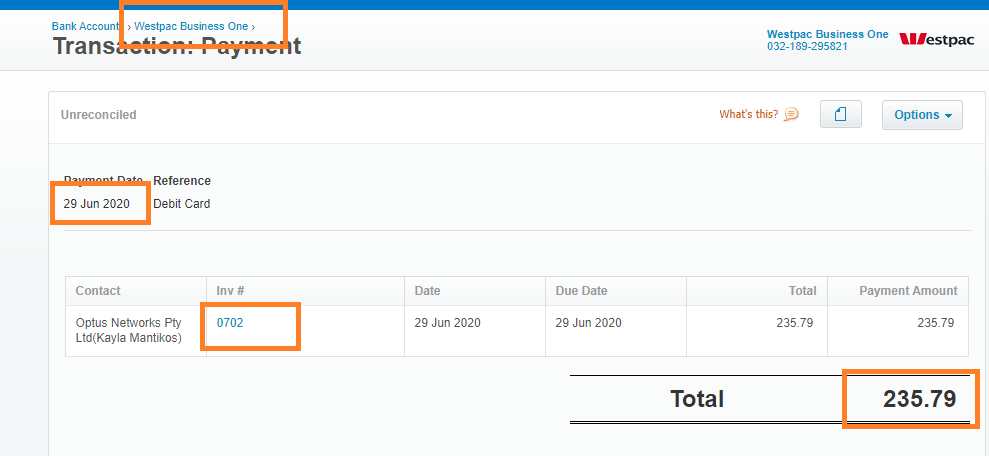Image resolution: width=989 pixels, height=456 pixels.
Task: Click the Westpac logo
Action: (x=936, y=39)
